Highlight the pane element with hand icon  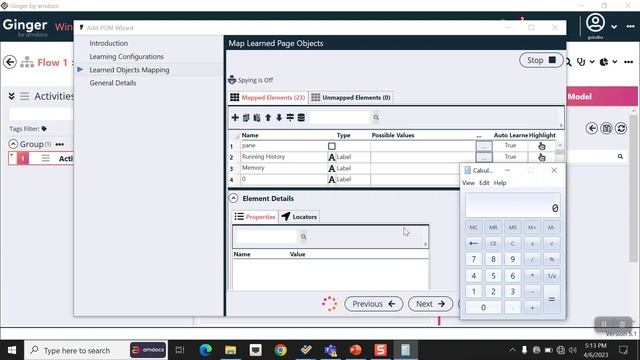542,146
